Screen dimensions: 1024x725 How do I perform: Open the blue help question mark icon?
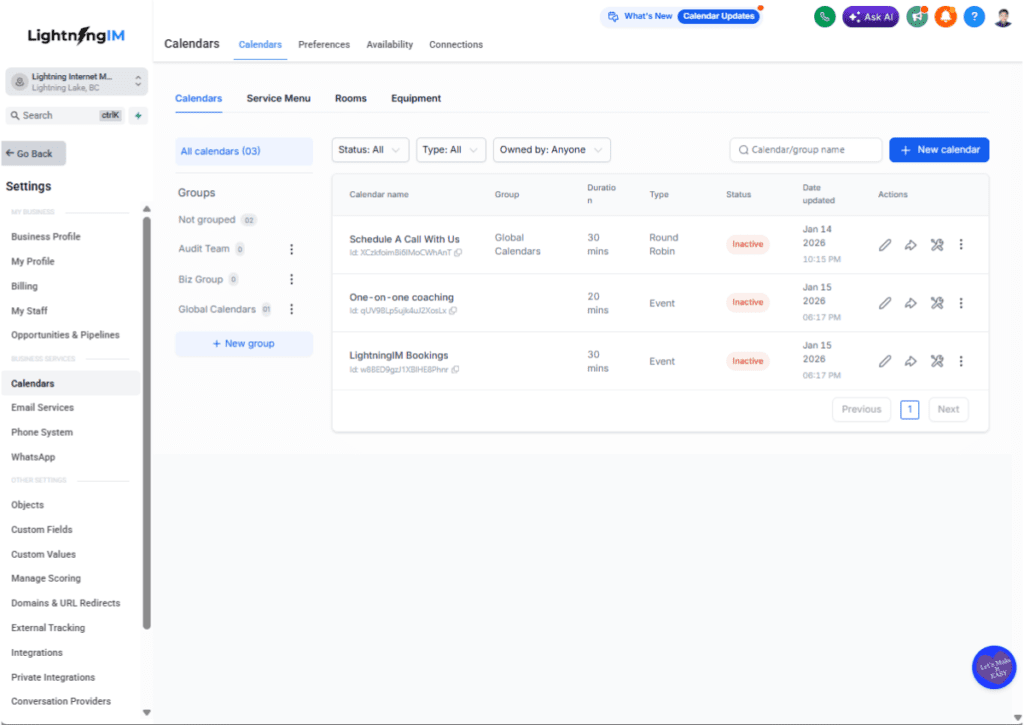pos(974,17)
